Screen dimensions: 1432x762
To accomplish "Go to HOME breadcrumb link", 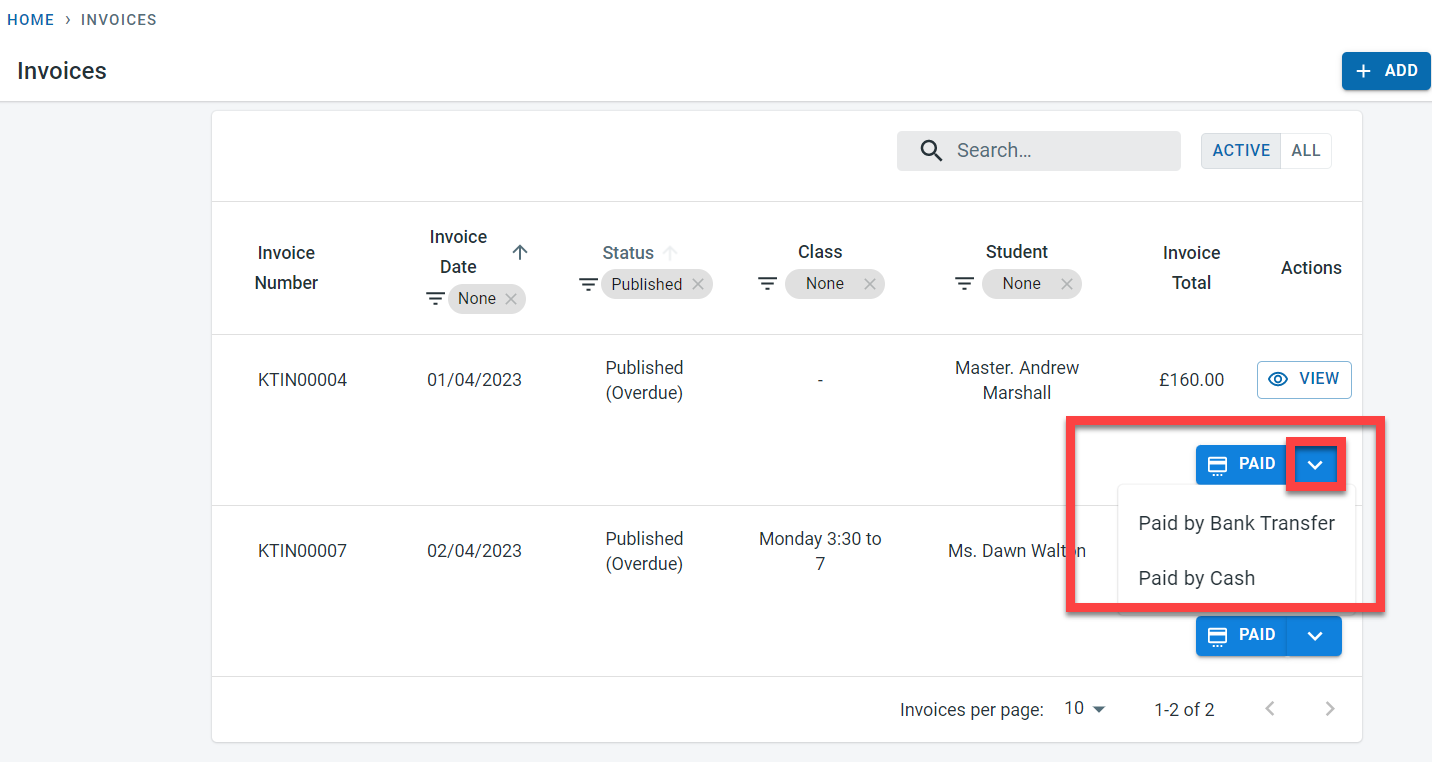I will 31,20.
